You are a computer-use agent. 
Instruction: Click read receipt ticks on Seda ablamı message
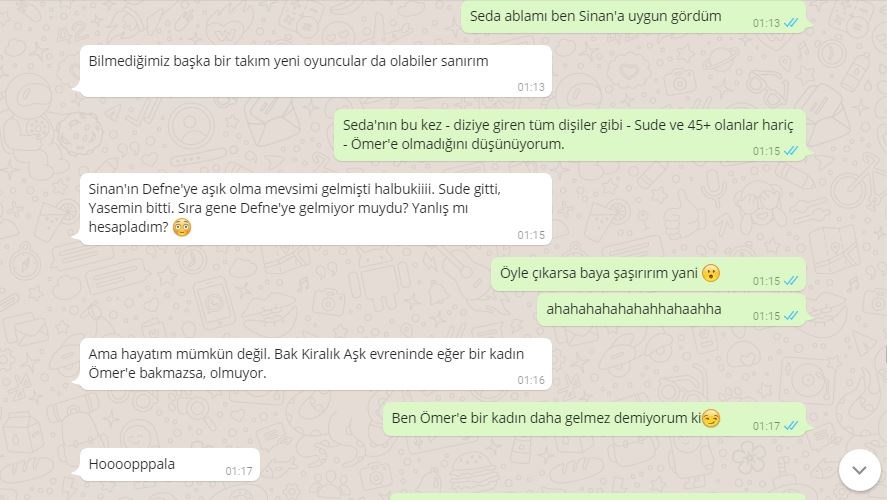[791, 23]
